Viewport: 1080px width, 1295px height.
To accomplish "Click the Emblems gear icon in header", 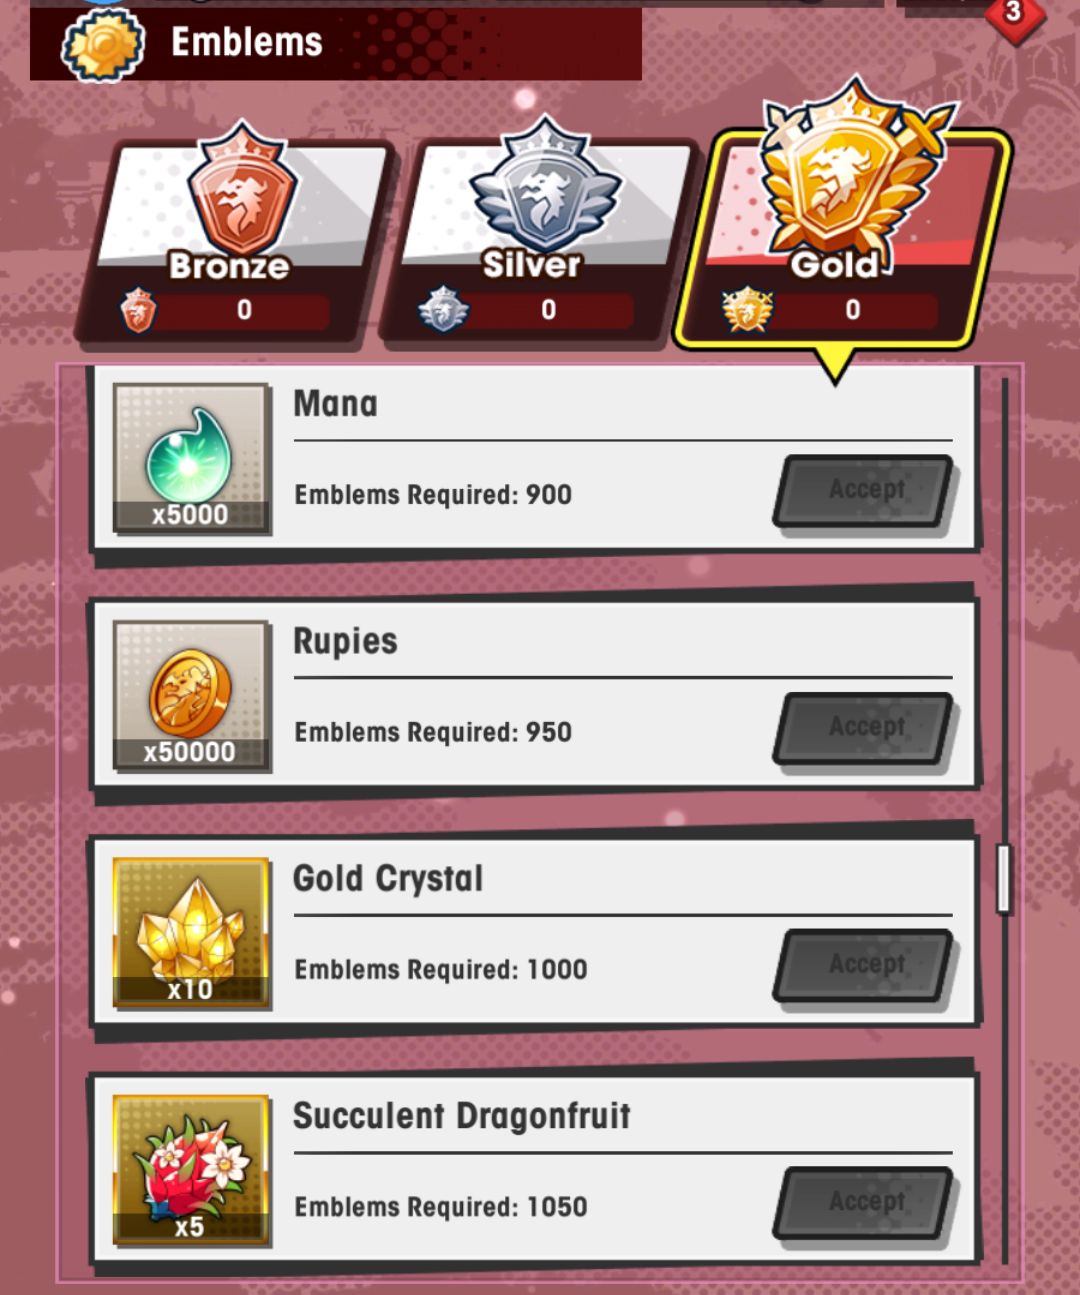I will (x=103, y=44).
